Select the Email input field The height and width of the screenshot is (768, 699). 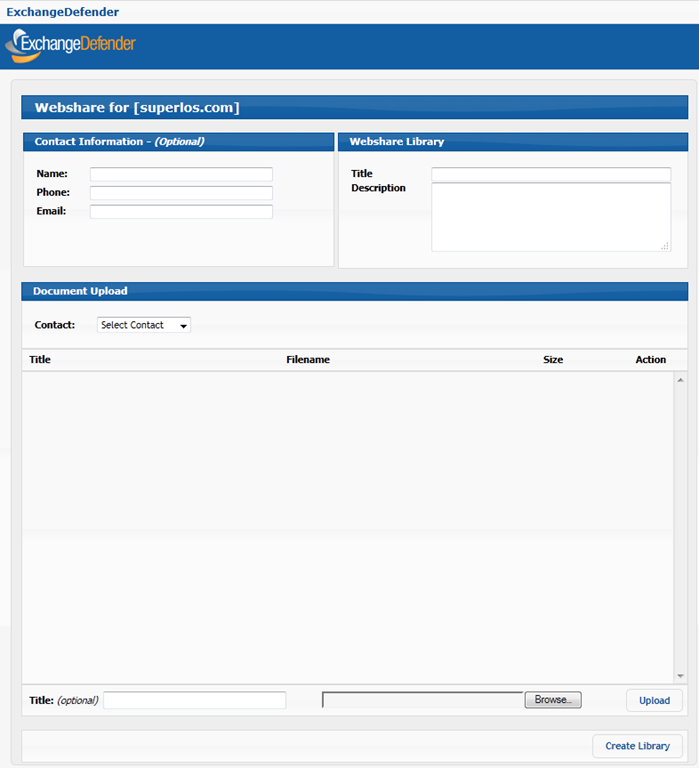point(181,212)
